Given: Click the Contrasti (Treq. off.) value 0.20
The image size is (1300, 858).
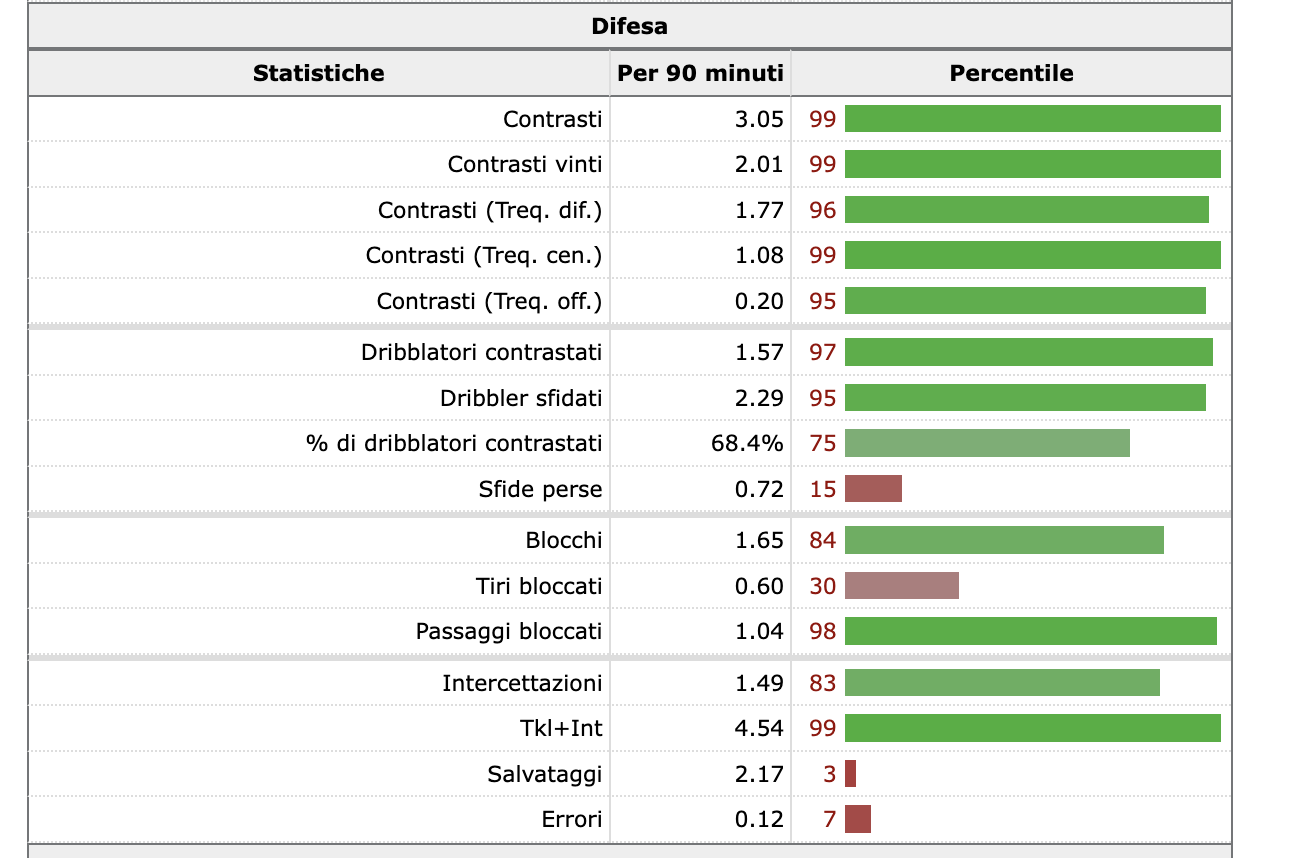Looking at the screenshot, I should tap(758, 301).
